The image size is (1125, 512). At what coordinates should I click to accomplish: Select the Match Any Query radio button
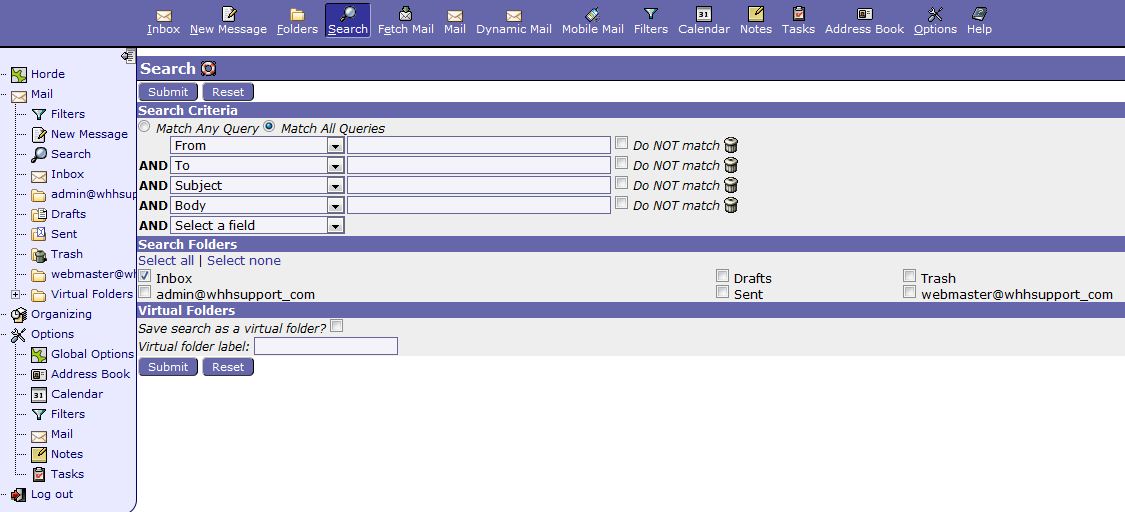pos(145,128)
